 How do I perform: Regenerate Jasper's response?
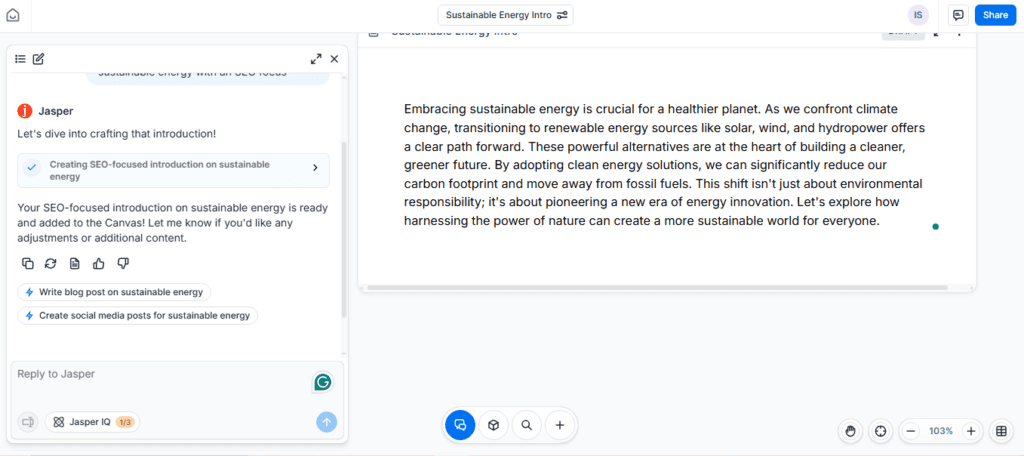[50, 263]
